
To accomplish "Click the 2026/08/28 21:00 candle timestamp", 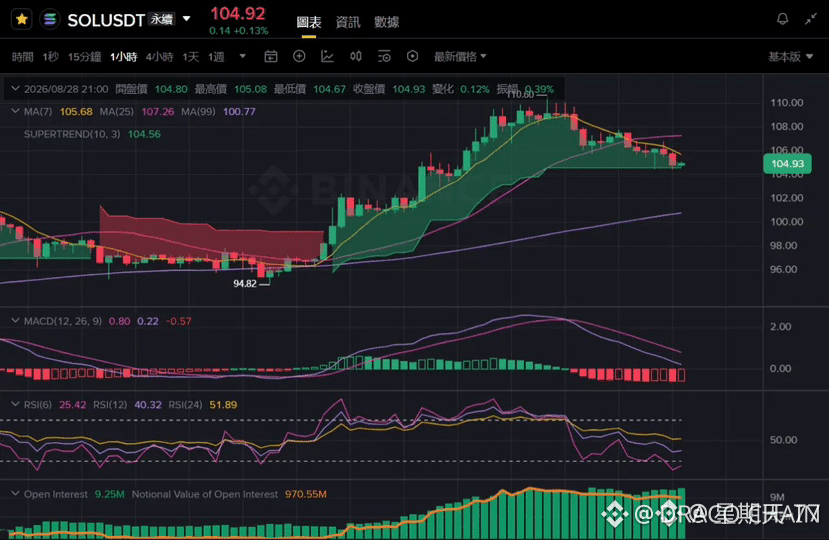I will tap(66, 89).
